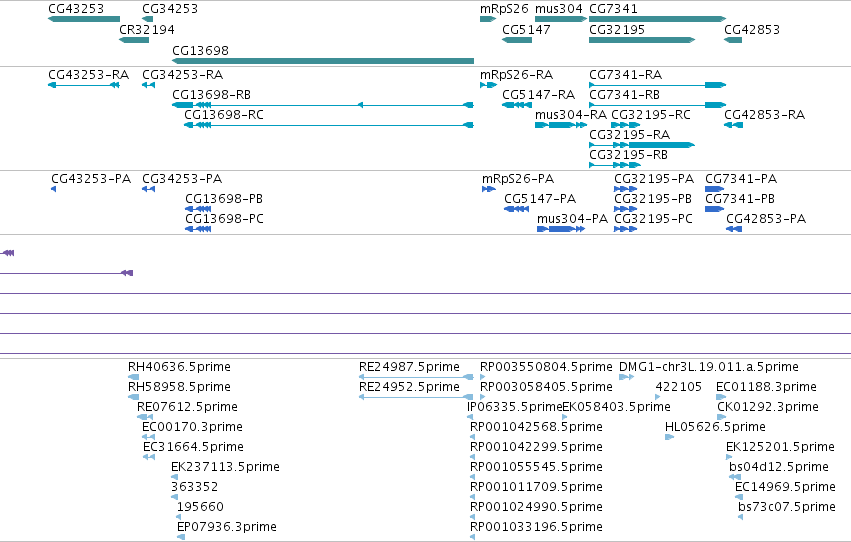Select the RE24952.5prime EST line

coord(416,397)
